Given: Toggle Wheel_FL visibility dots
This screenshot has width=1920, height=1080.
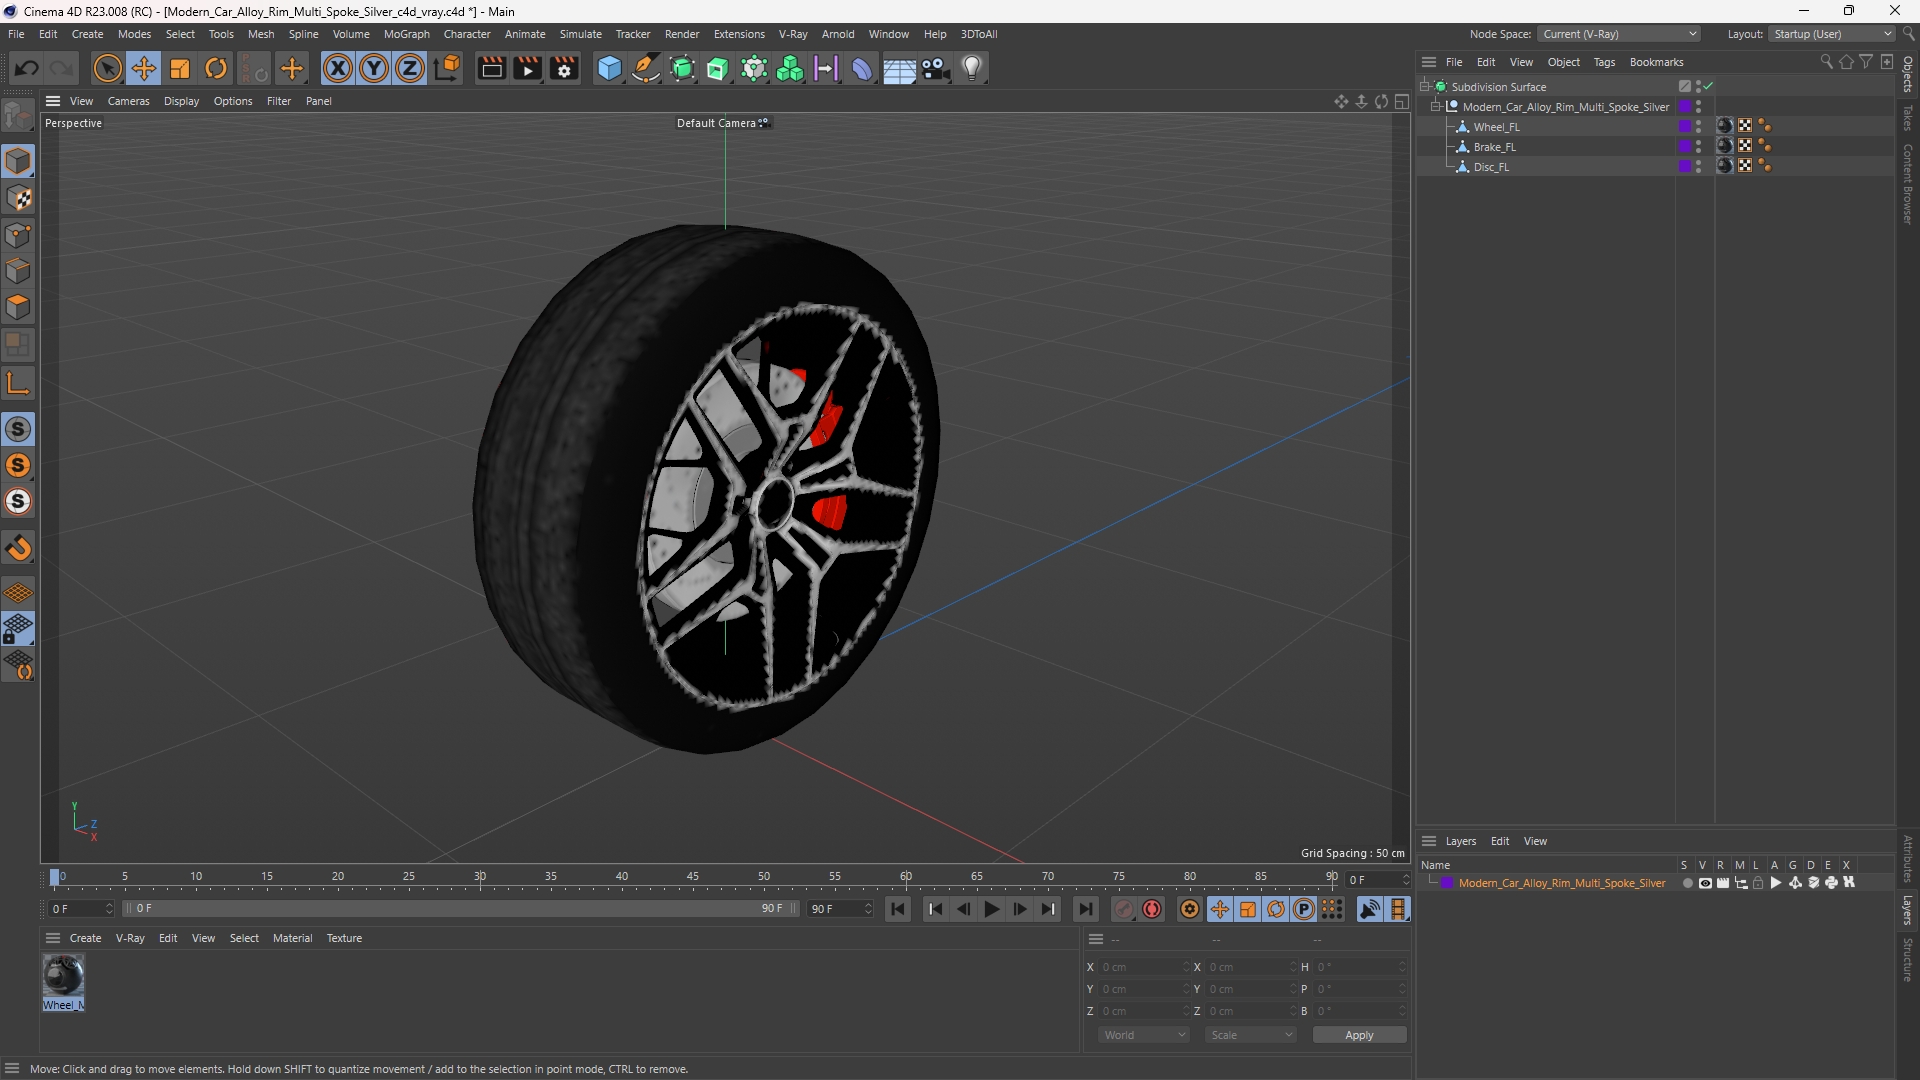Looking at the screenshot, I should (x=1698, y=126).
